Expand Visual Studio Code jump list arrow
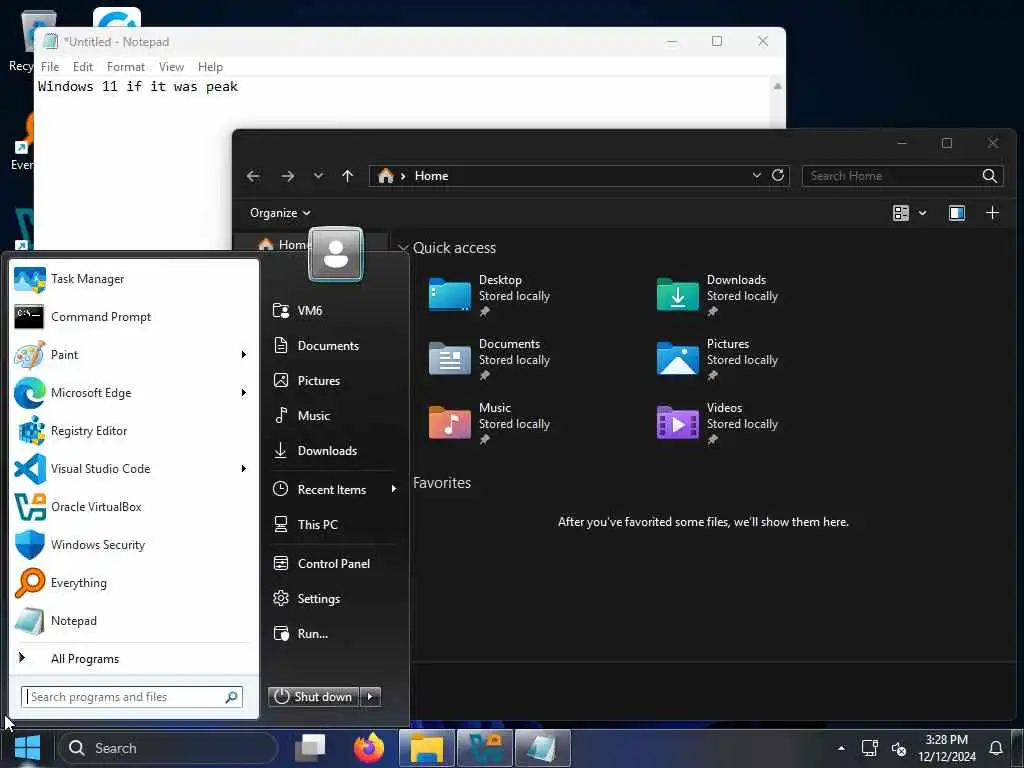The image size is (1024, 768). tap(244, 468)
